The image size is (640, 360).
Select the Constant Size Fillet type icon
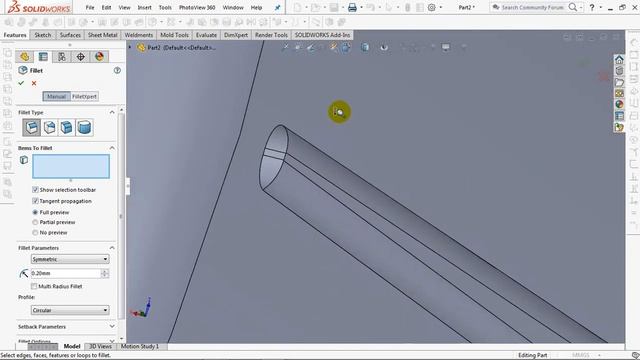tap(32, 127)
